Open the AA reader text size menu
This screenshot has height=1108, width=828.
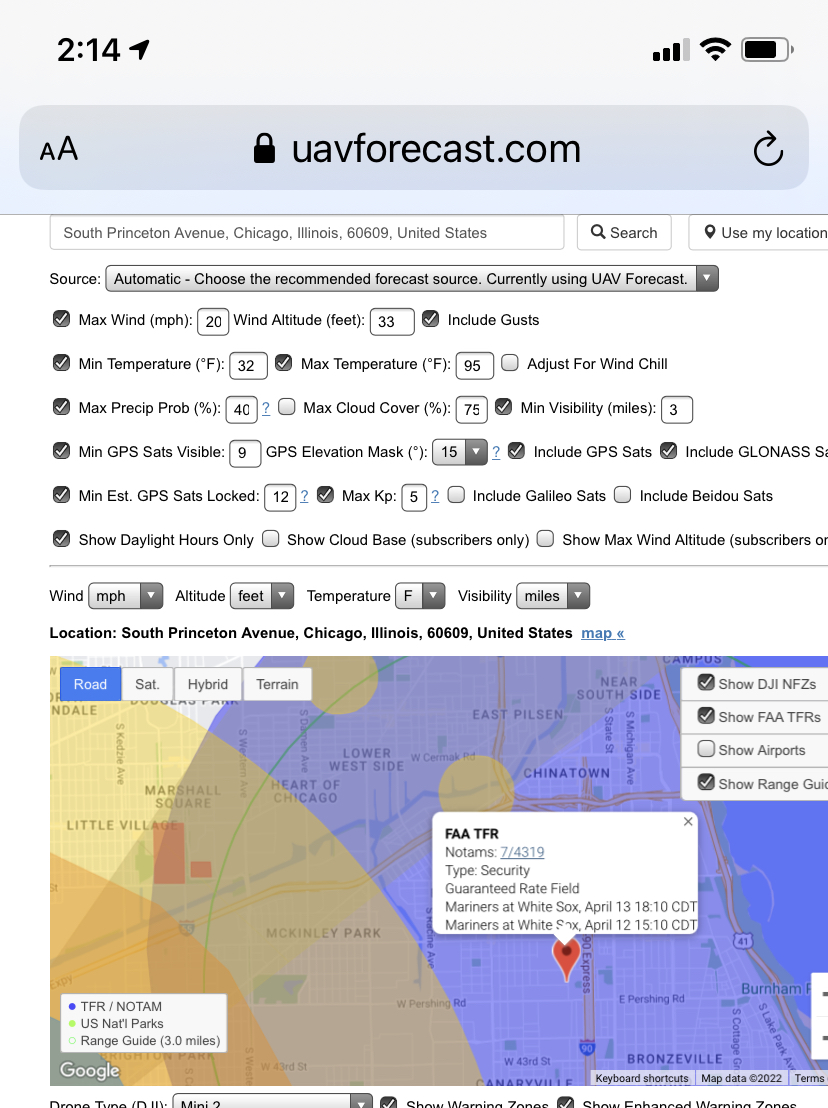59,149
